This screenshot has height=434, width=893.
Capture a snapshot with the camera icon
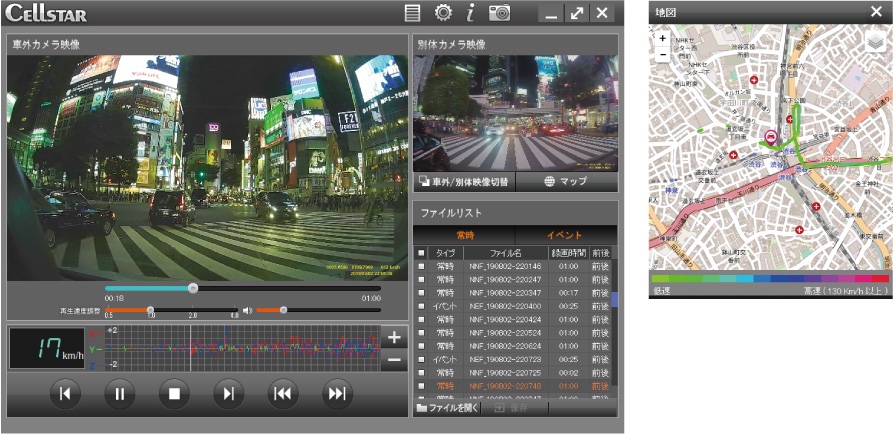499,12
